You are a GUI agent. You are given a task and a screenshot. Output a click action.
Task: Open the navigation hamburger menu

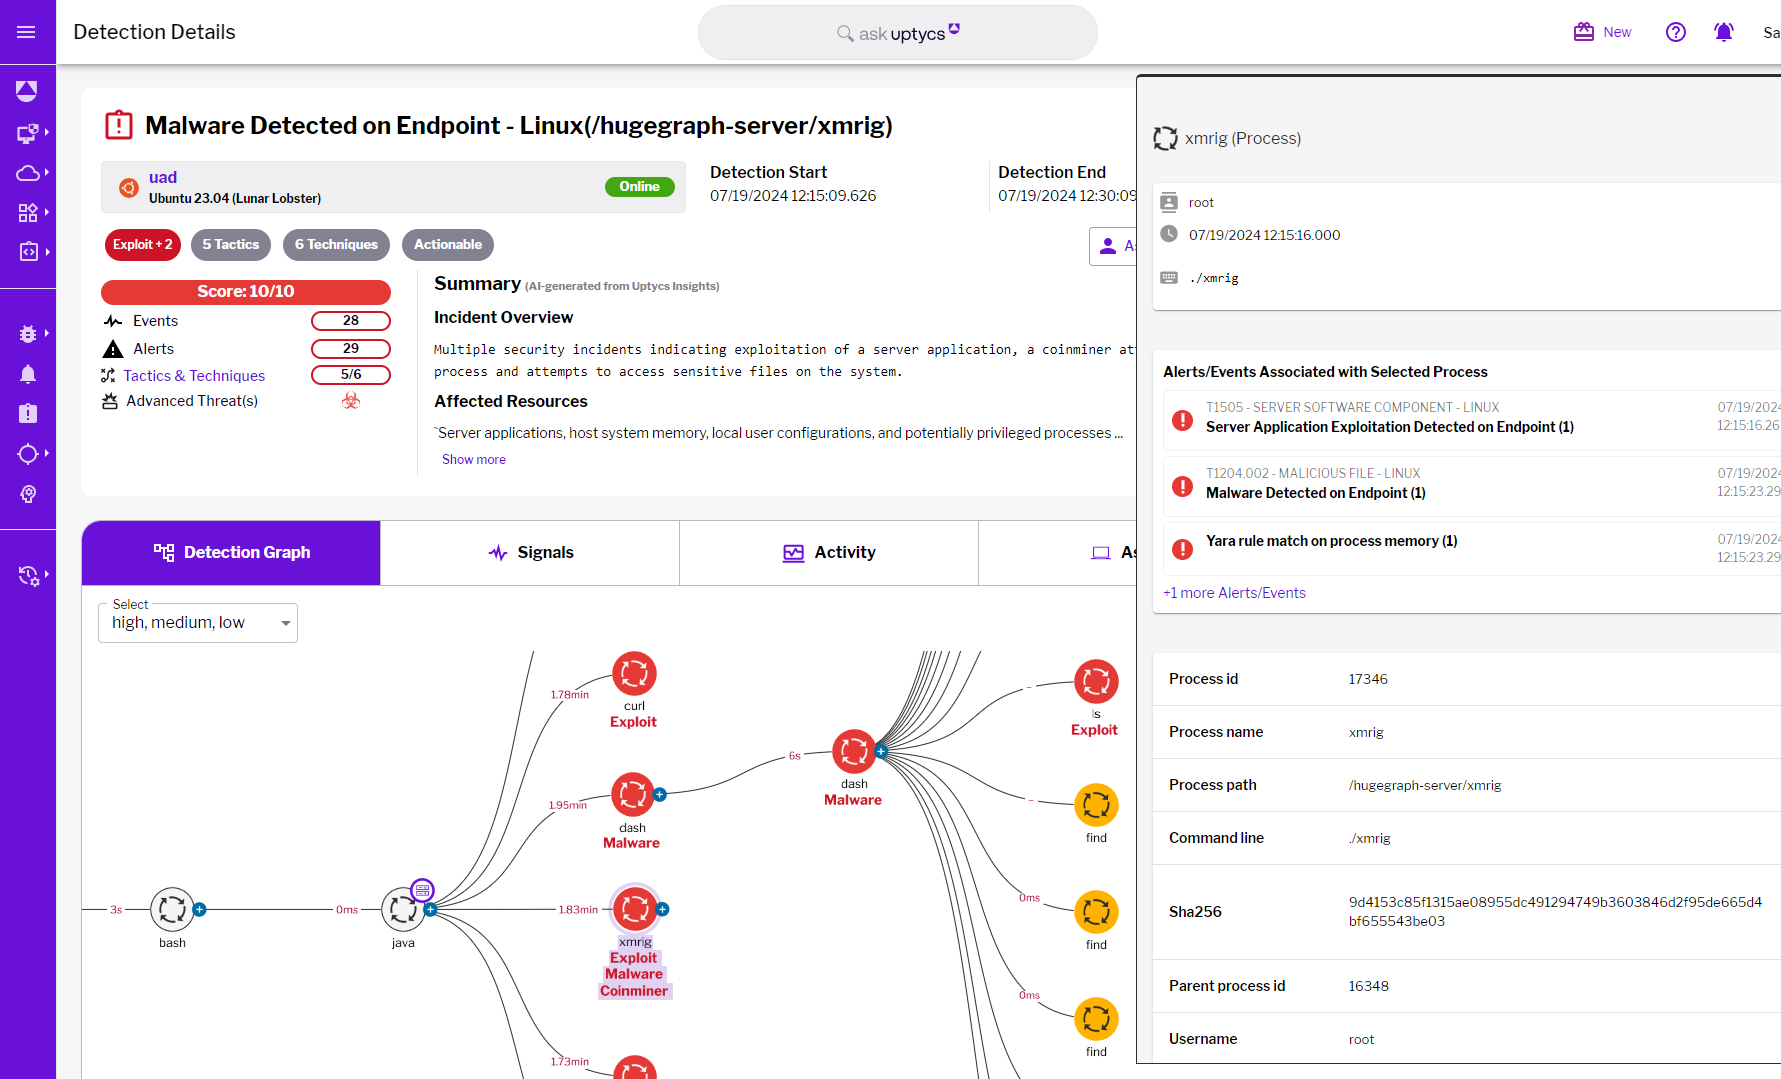click(27, 31)
